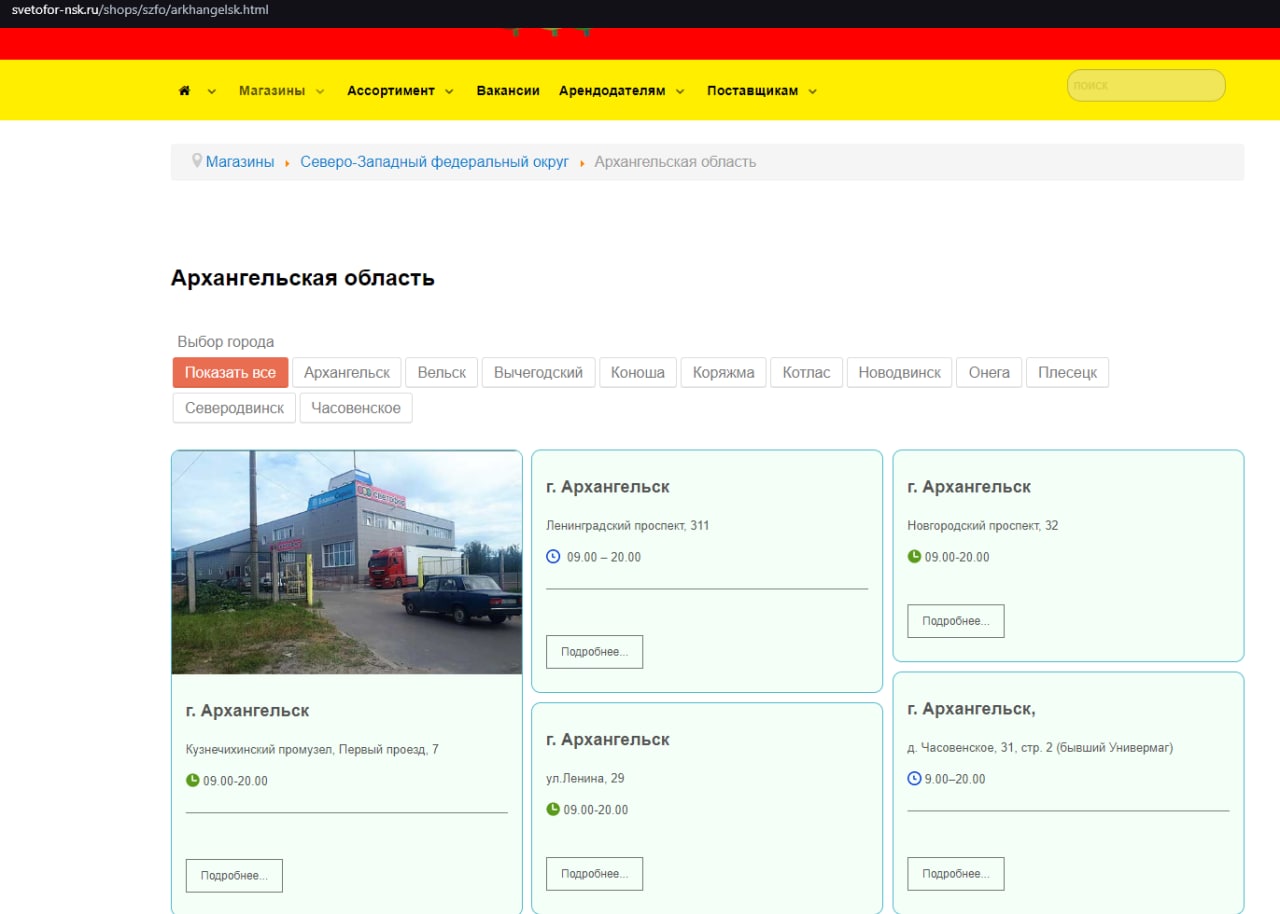Image resolution: width=1280 pixels, height=914 pixels.
Task: Click green clock icon on Кузнечихинский промузел card
Action: pyautogui.click(x=193, y=780)
